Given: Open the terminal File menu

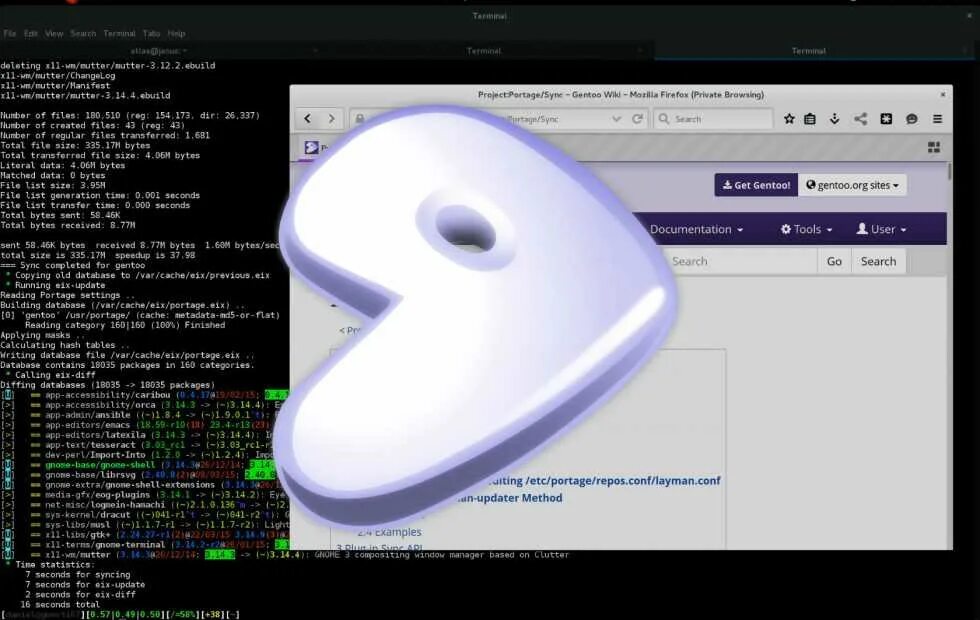Looking at the screenshot, I should coord(9,34).
